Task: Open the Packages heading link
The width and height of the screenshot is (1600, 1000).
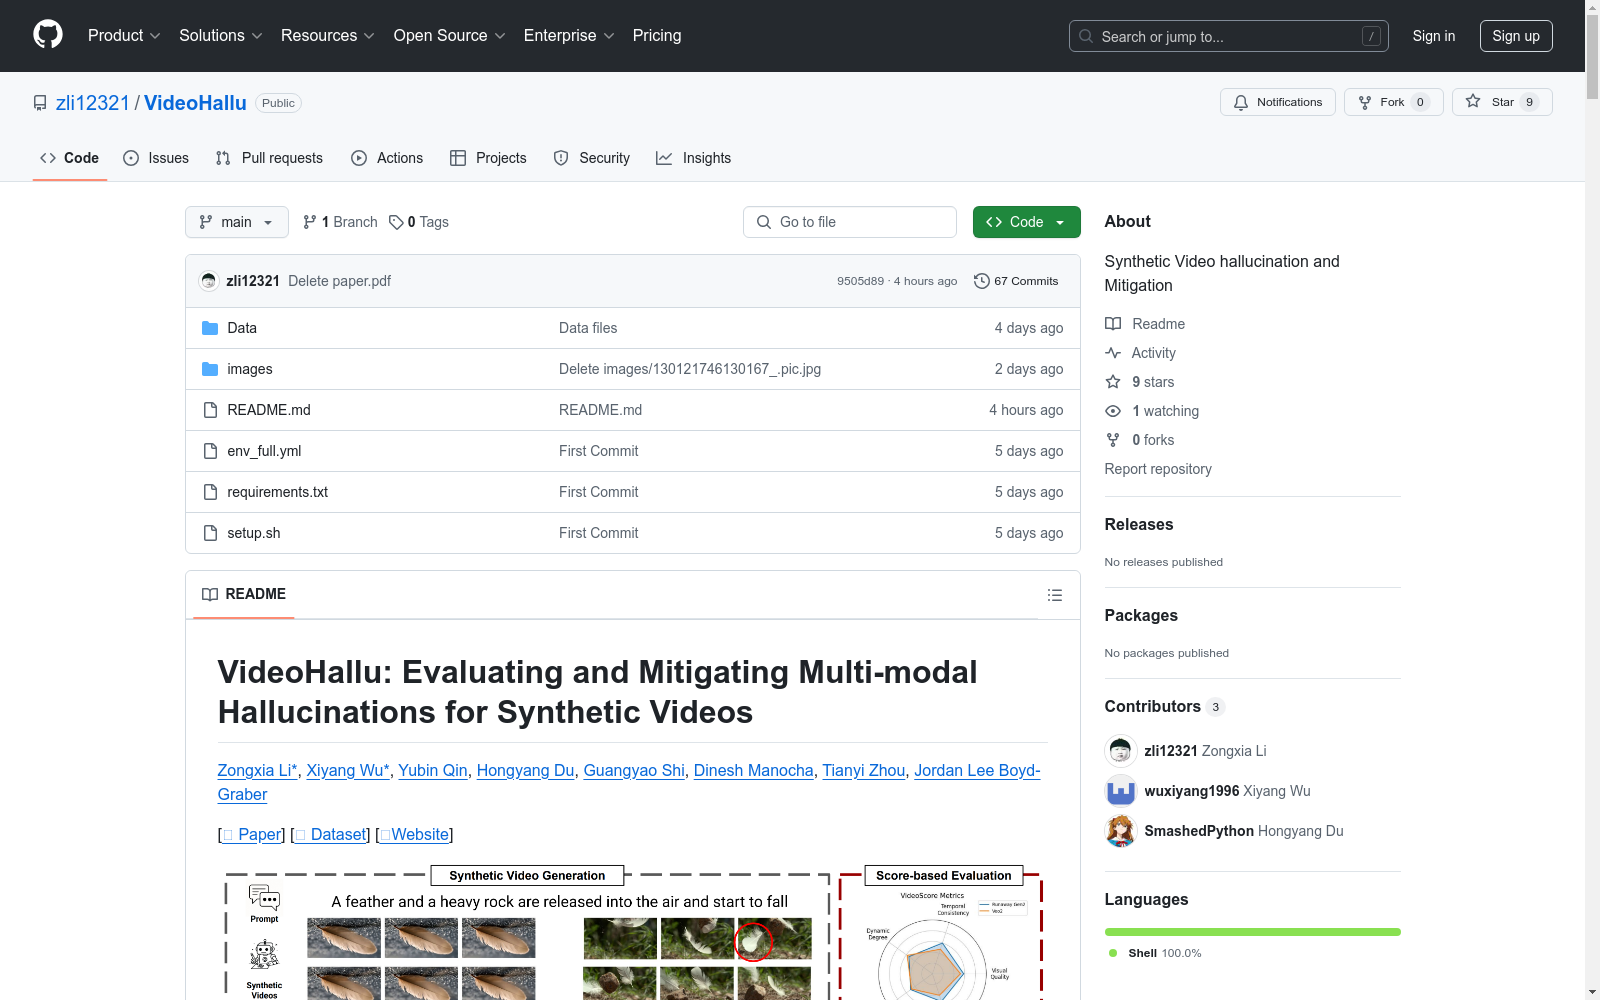Action: click(x=1141, y=615)
